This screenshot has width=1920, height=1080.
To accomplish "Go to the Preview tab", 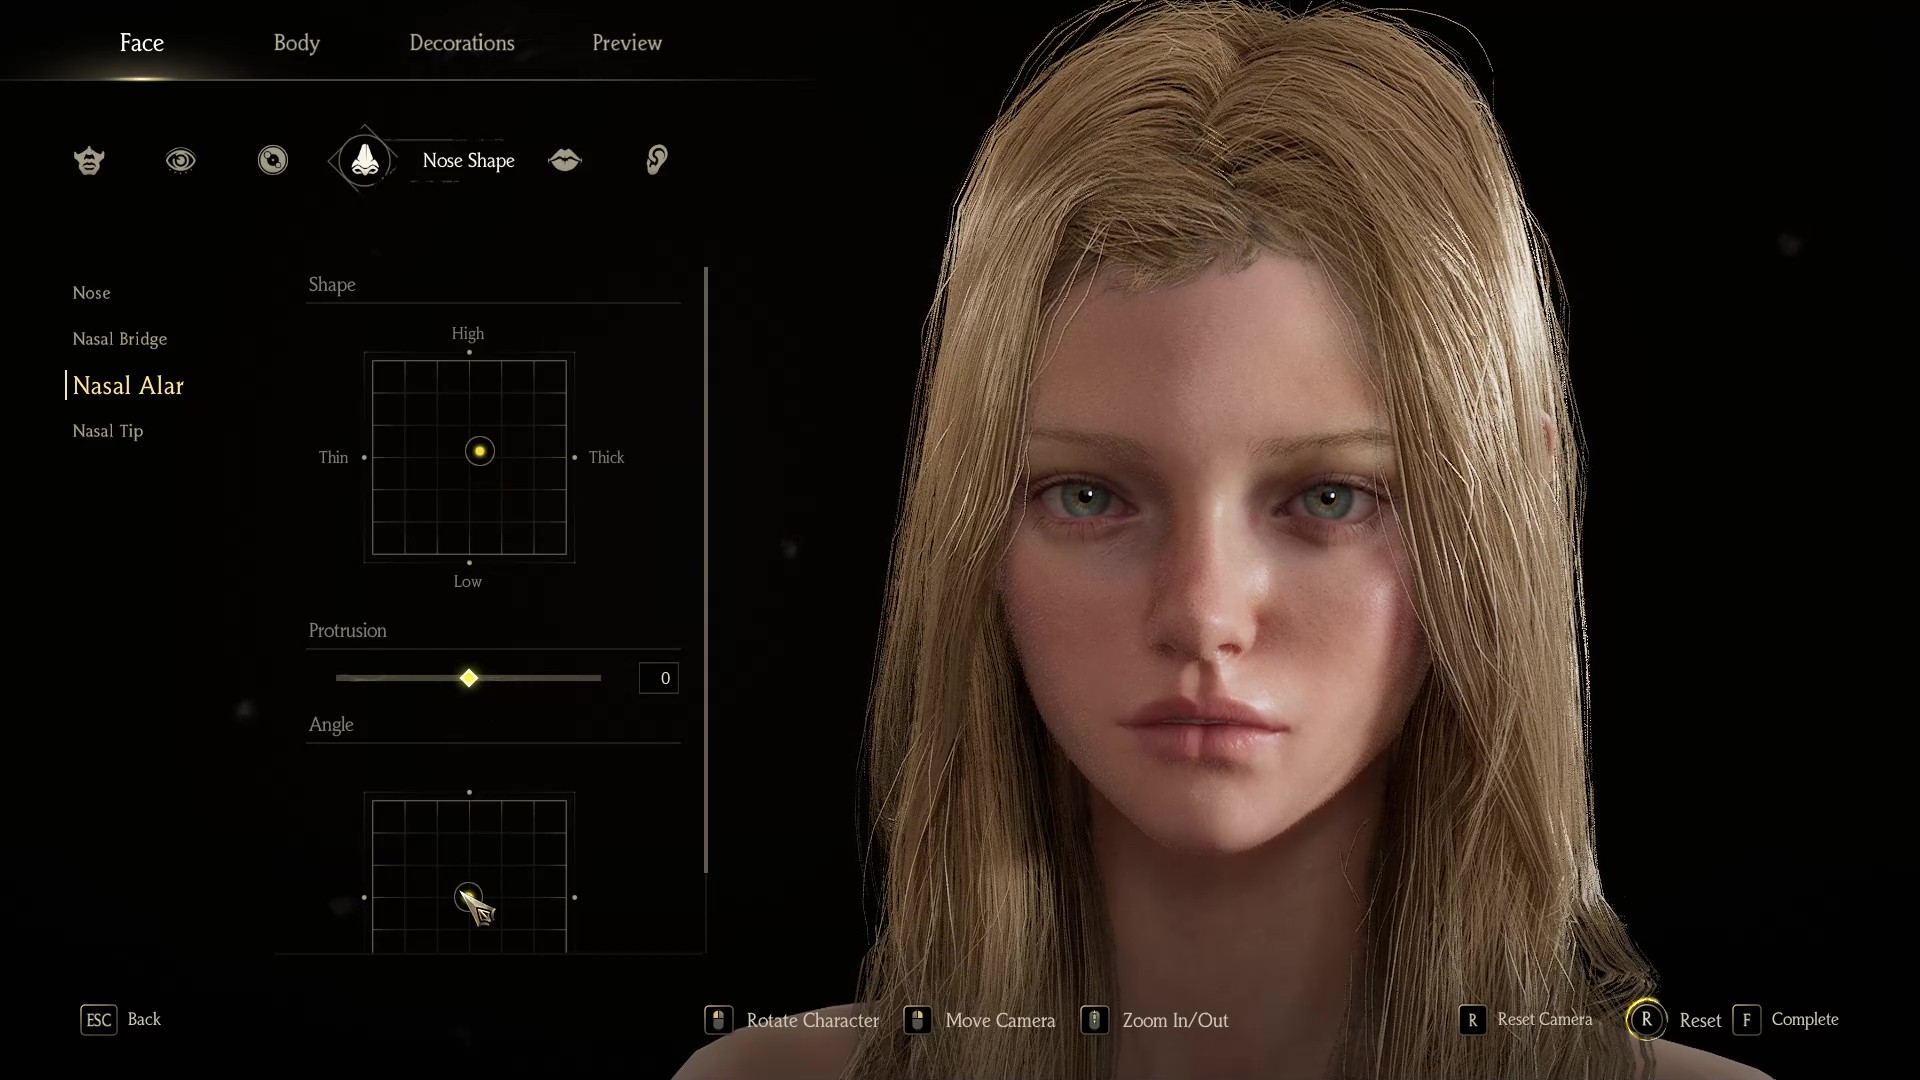I will (x=626, y=43).
